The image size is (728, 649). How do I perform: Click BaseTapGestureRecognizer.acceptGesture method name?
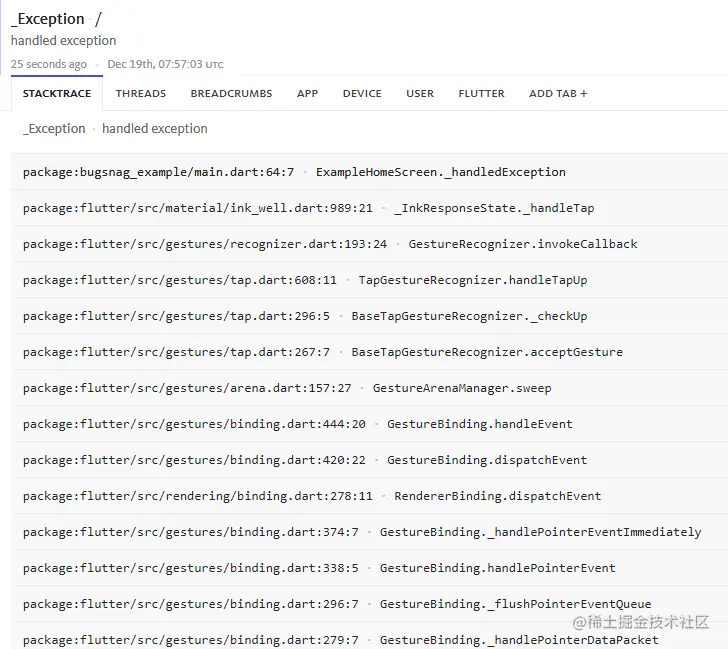click(x=487, y=352)
